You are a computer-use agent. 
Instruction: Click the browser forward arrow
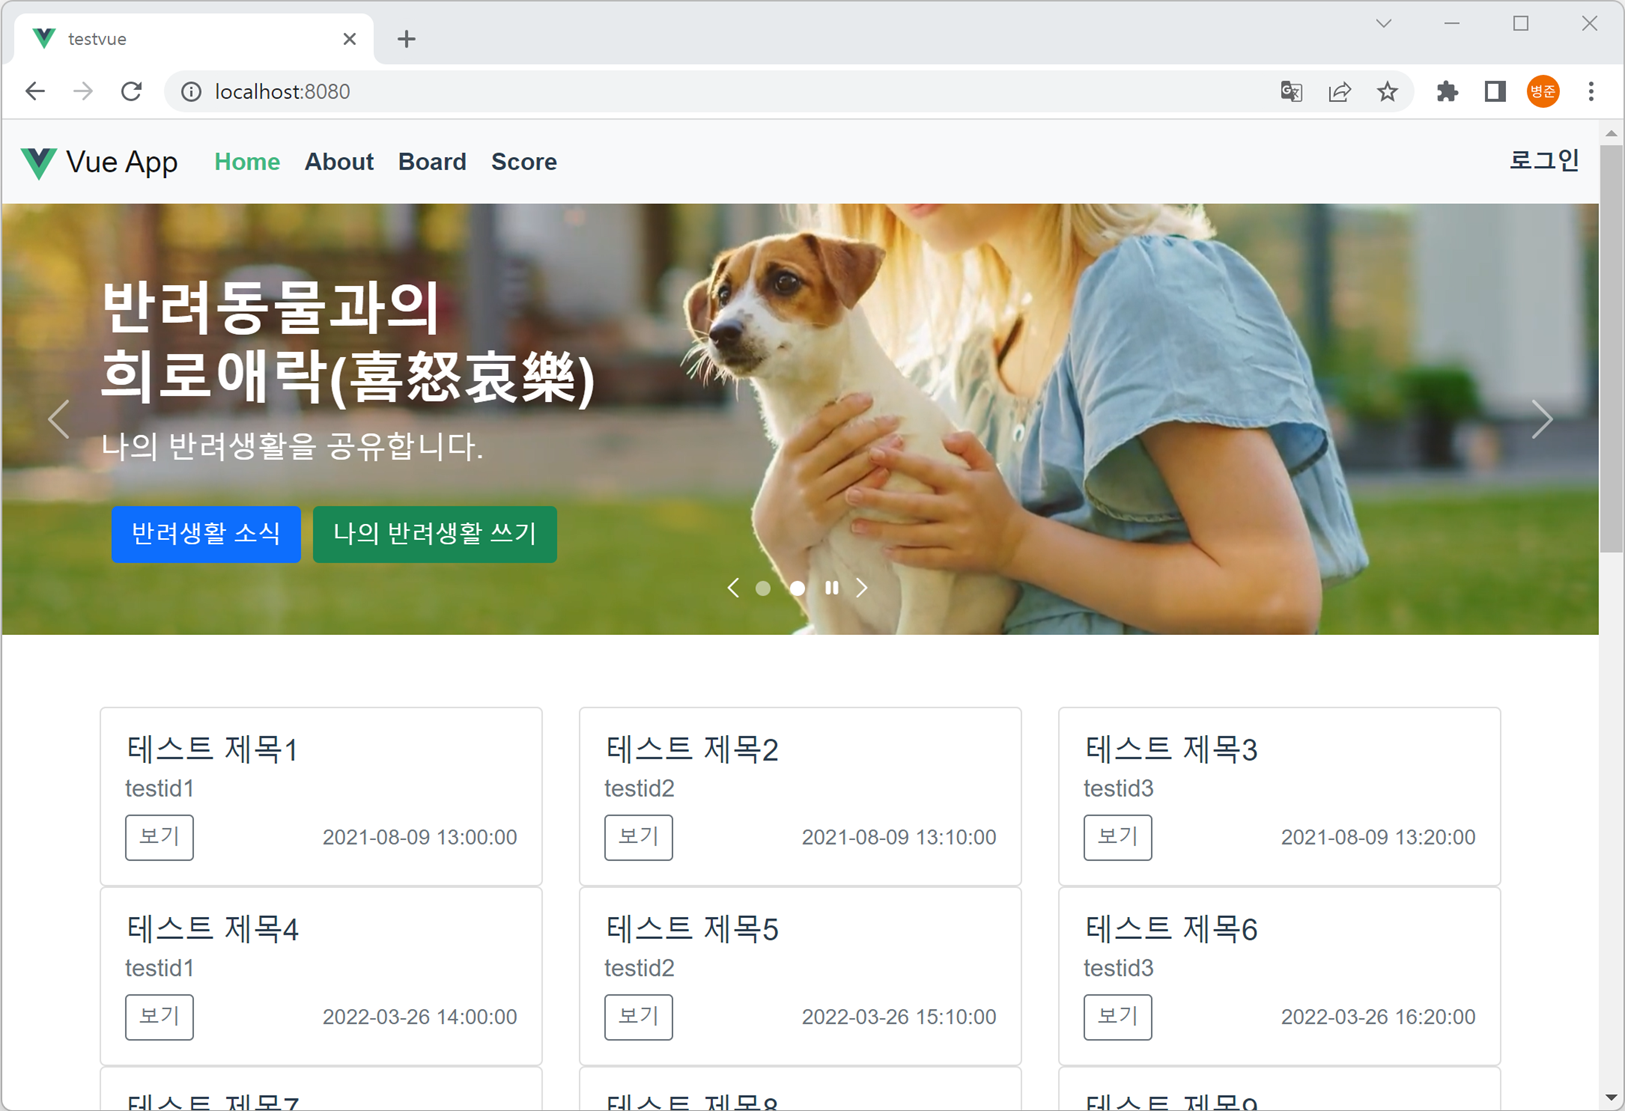click(83, 92)
